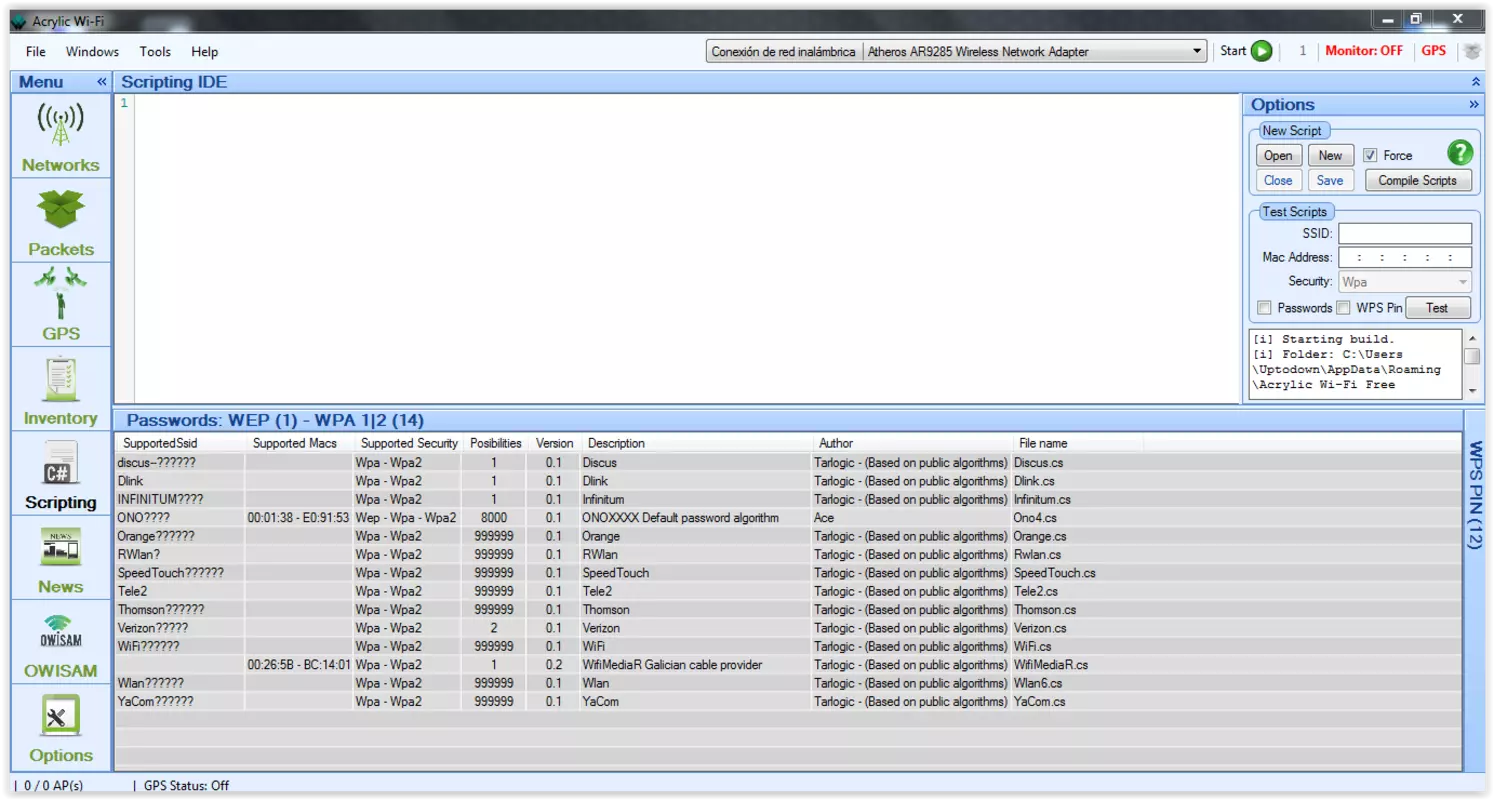Open the Options tools icon

tap(61, 716)
